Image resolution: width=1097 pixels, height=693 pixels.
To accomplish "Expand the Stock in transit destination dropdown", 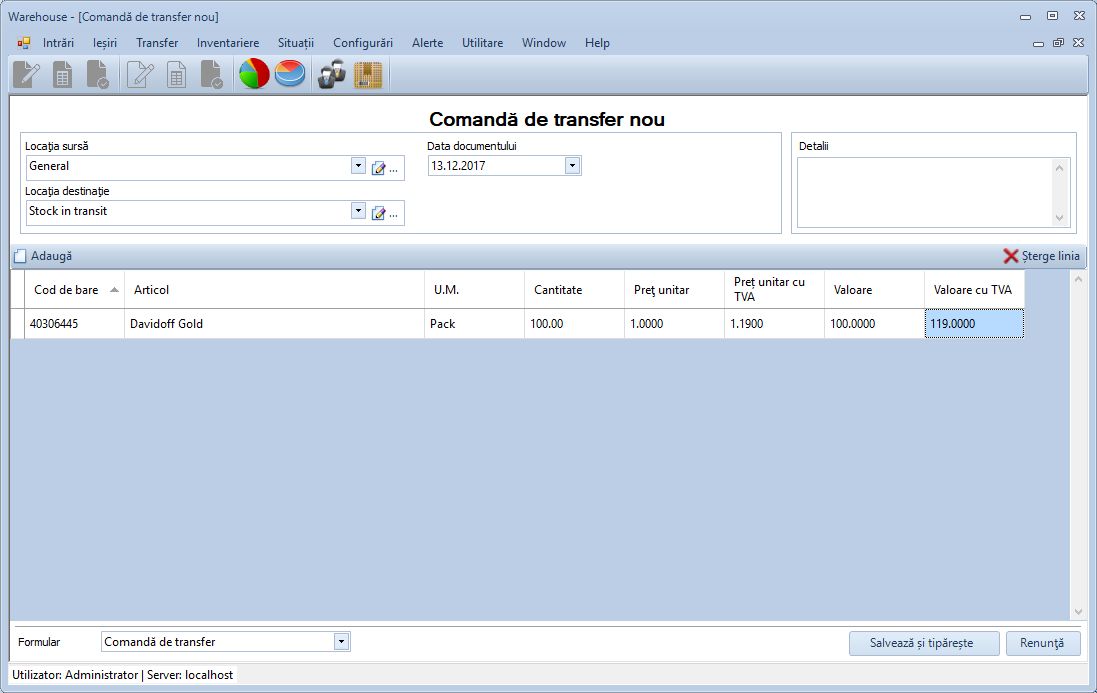I will 358,211.
